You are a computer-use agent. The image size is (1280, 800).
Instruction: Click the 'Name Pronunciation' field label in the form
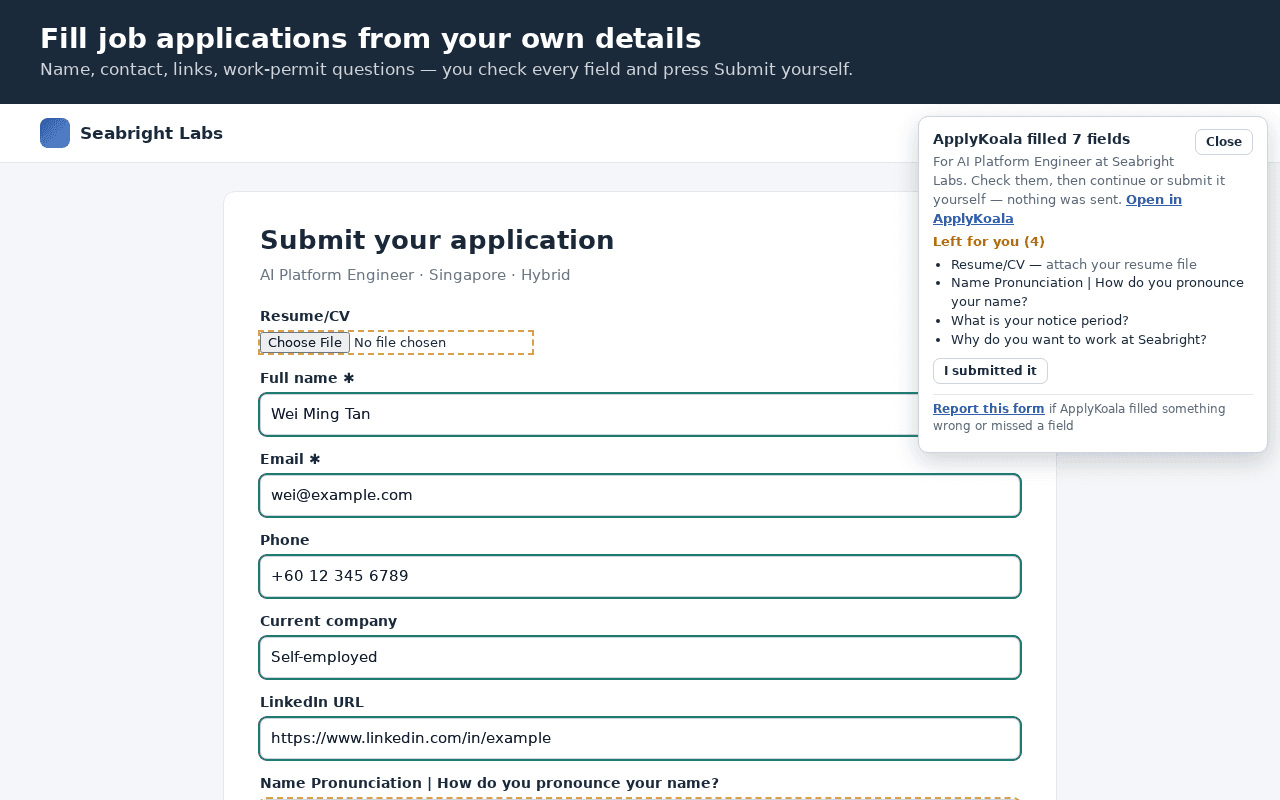click(489, 783)
